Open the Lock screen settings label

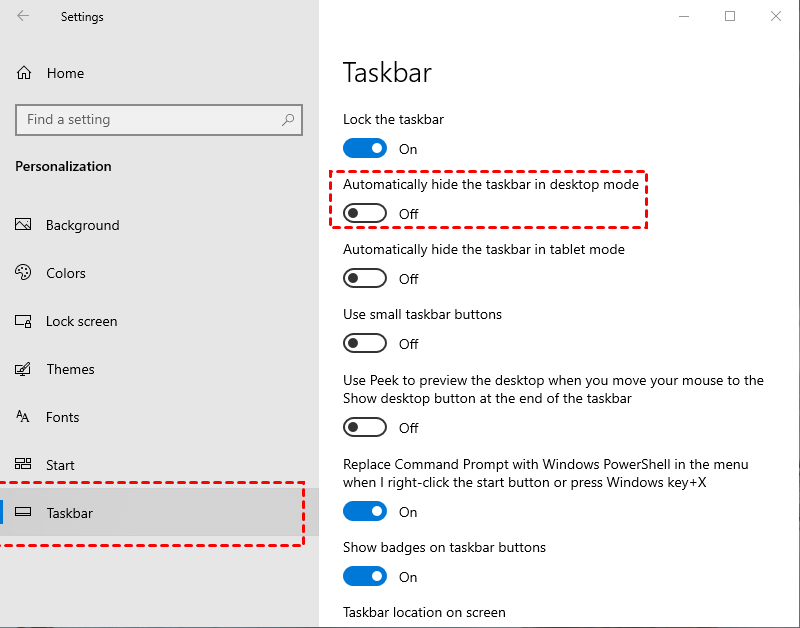81,321
